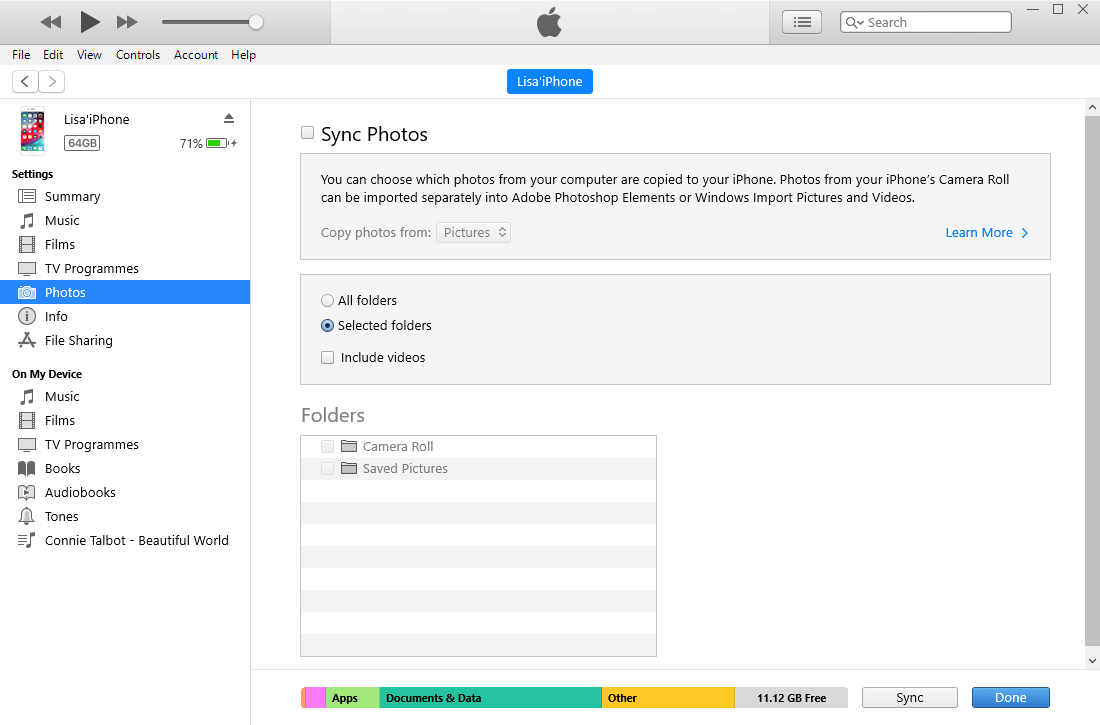Go forward with the right arrow
Image resolution: width=1100 pixels, height=725 pixels.
52,81
